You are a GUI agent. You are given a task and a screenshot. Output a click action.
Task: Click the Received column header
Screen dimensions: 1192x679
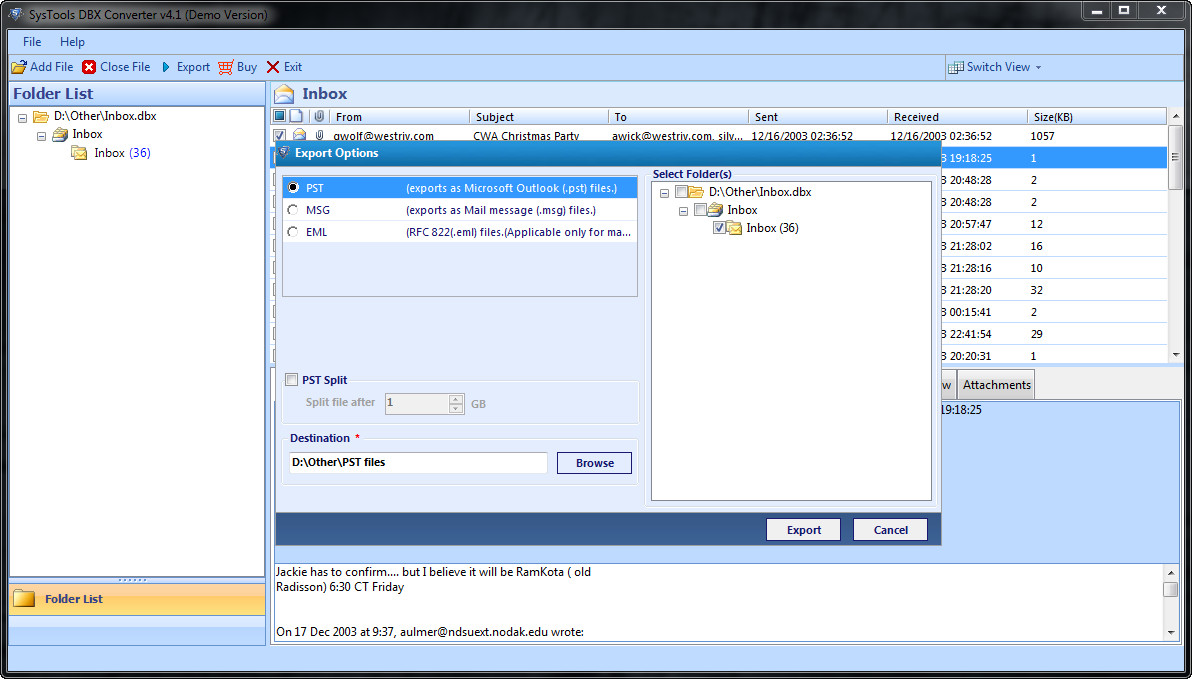[957, 116]
